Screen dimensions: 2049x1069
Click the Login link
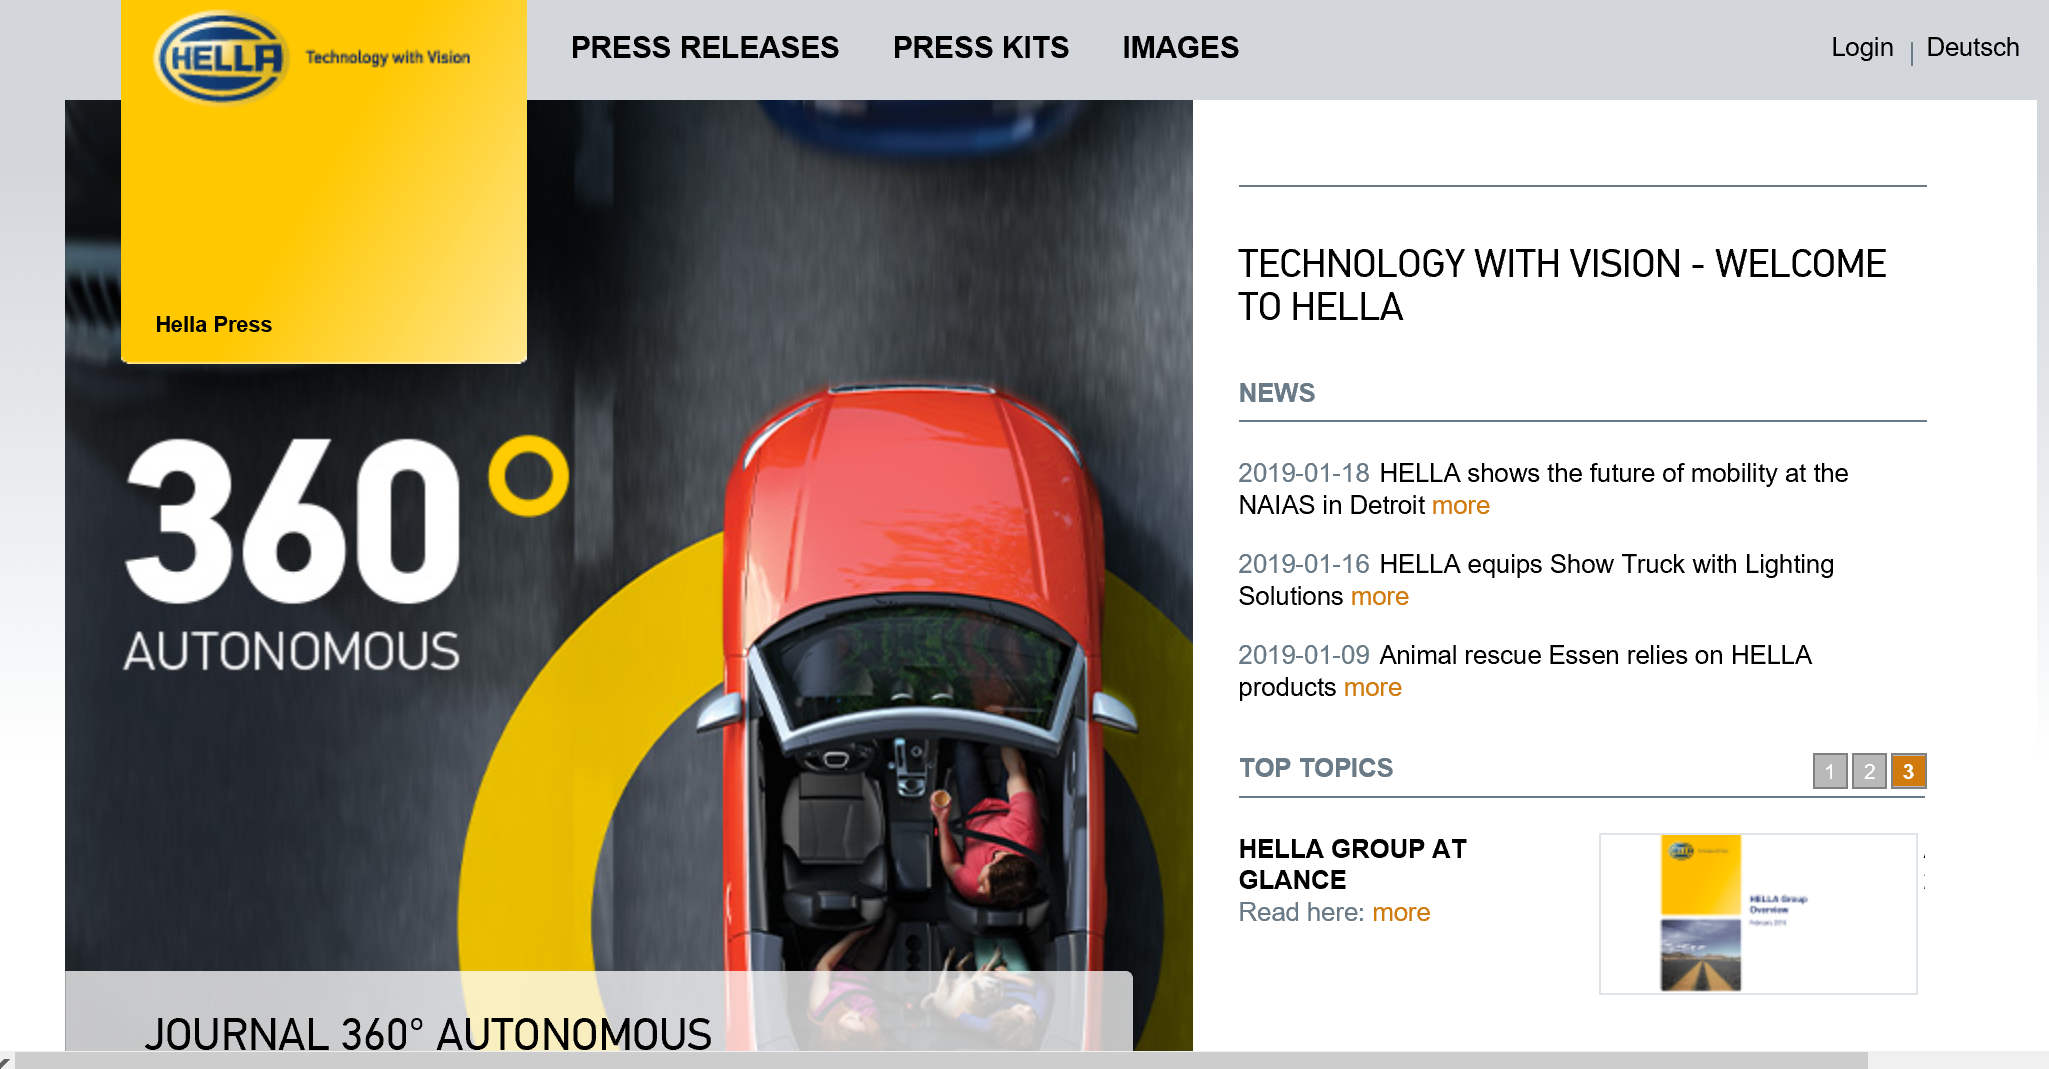pos(1862,47)
